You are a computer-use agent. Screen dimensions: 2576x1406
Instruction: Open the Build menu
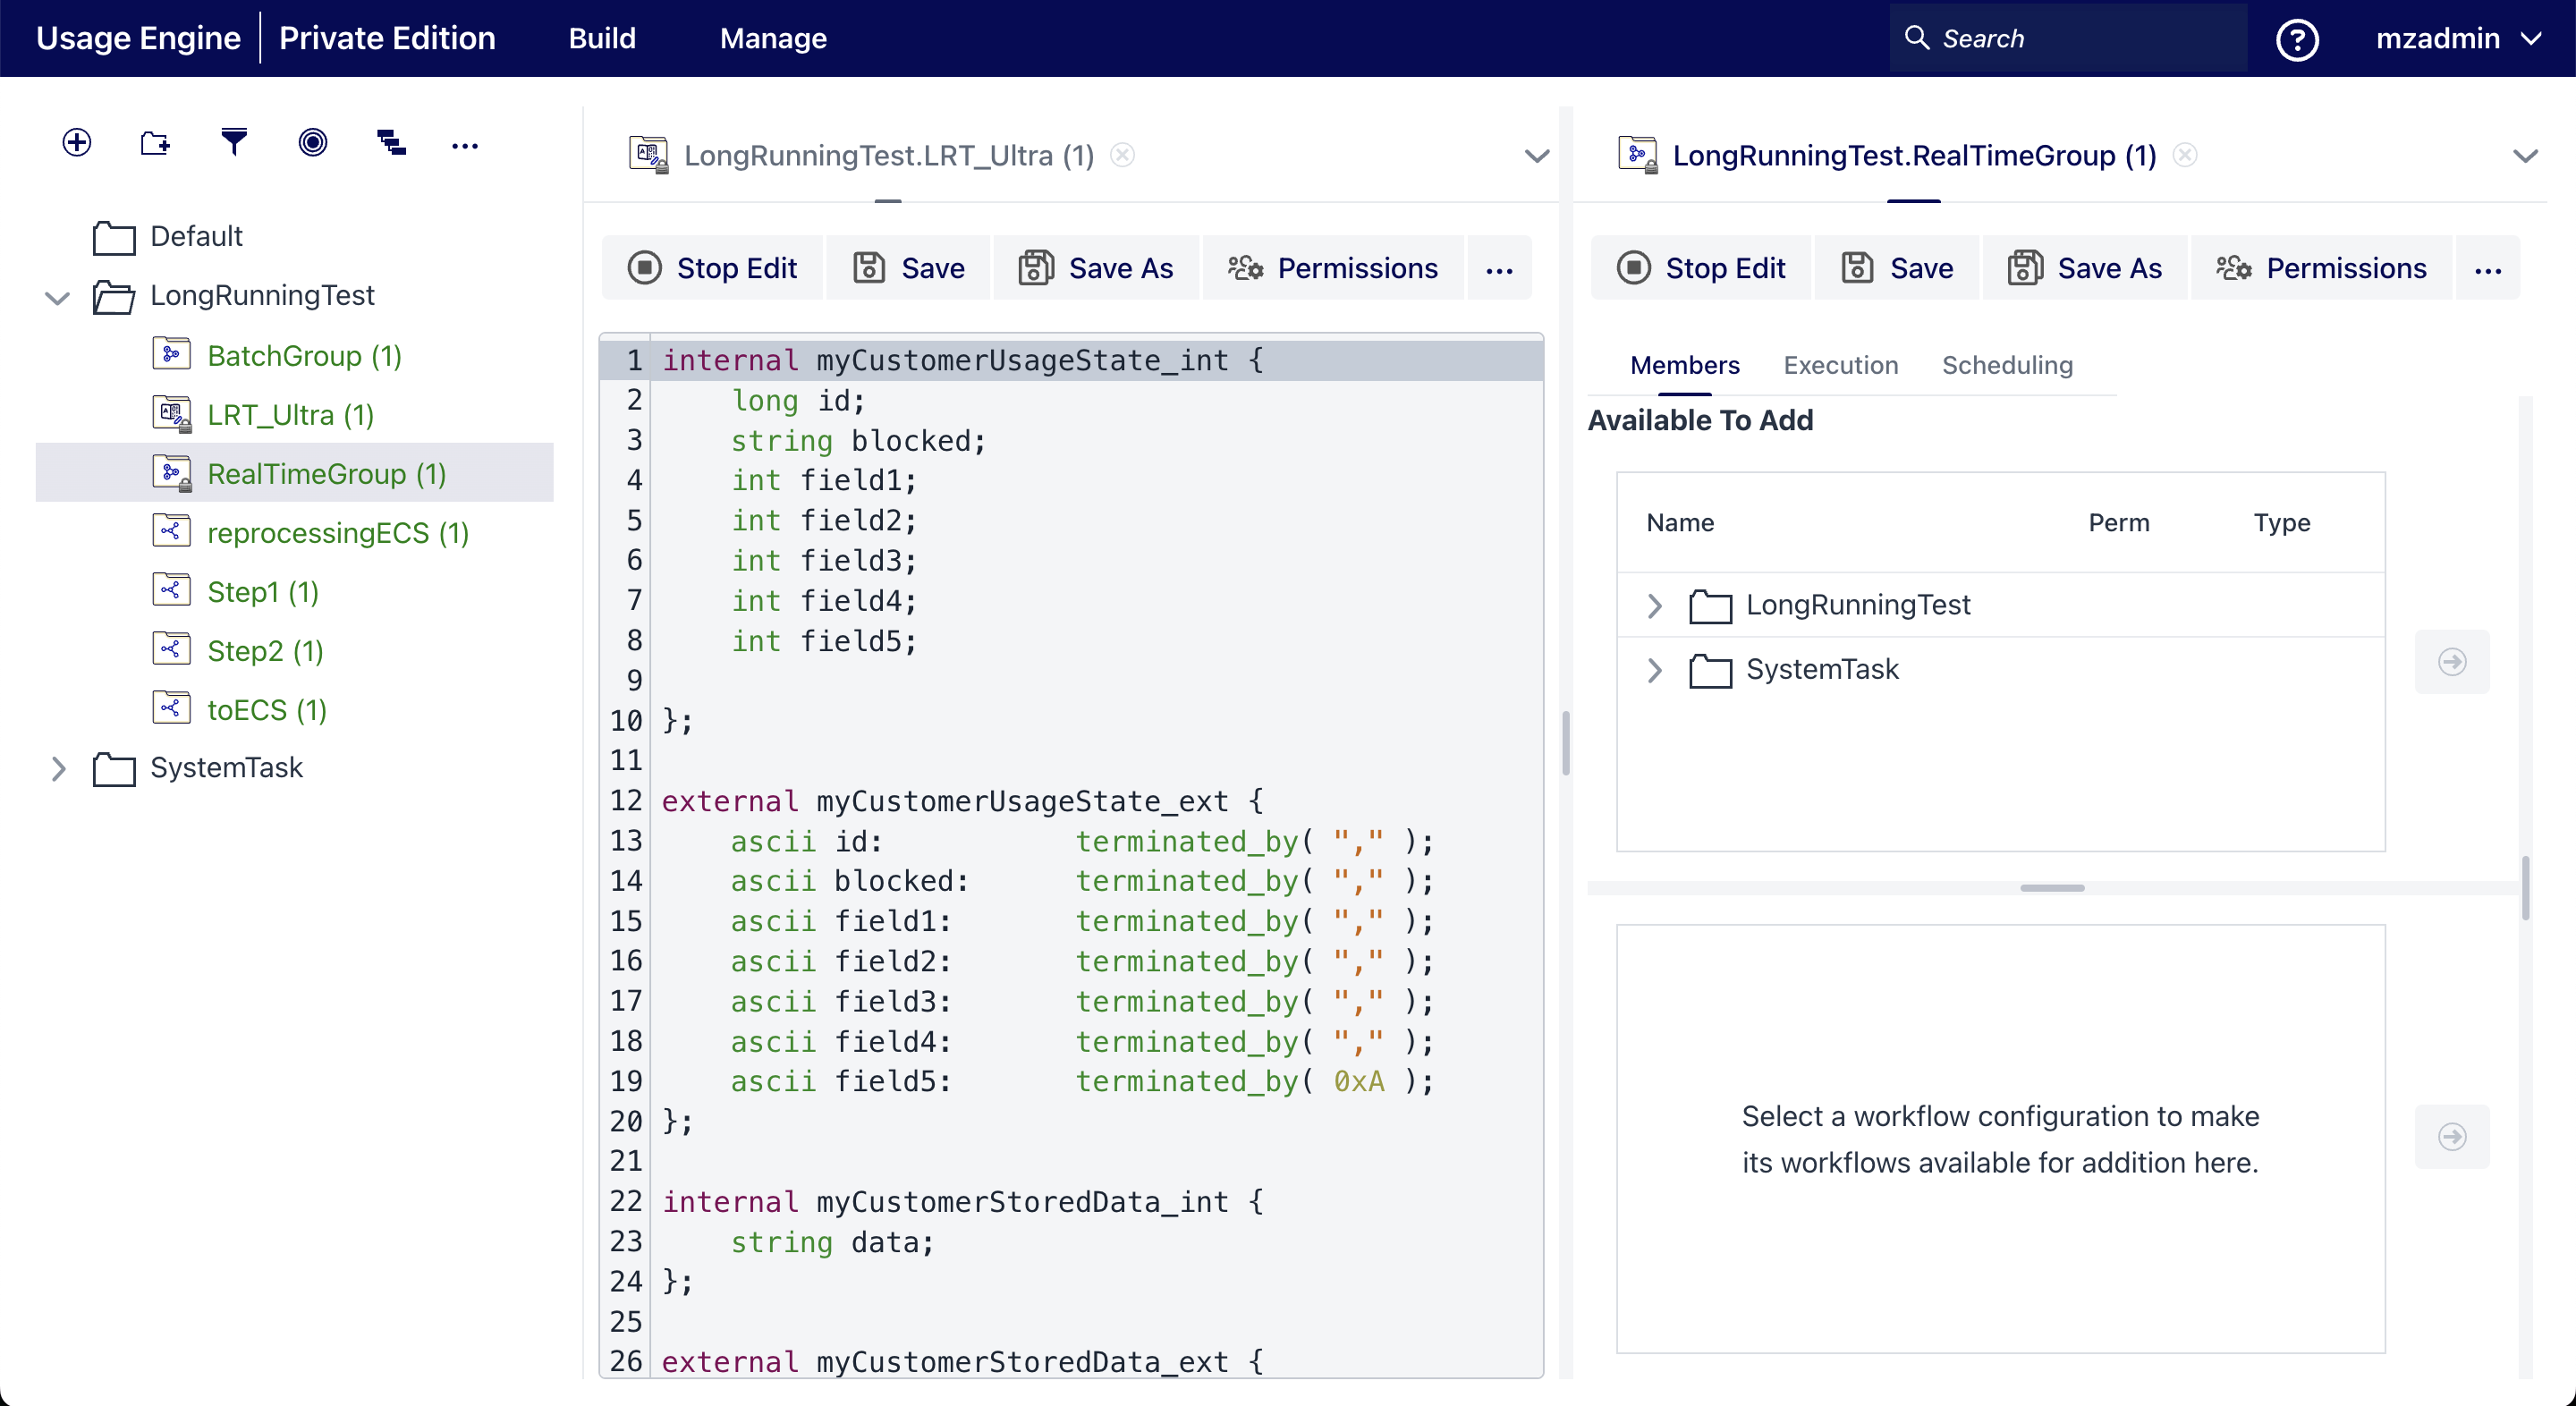coord(602,38)
